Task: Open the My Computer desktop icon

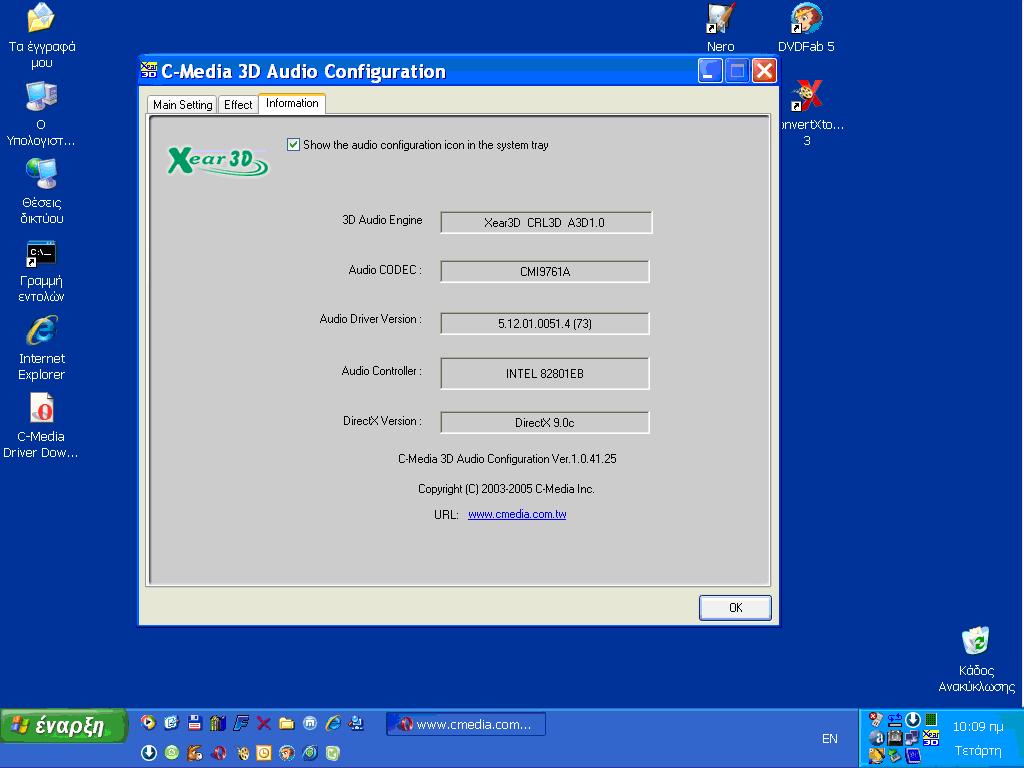Action: tap(41, 114)
